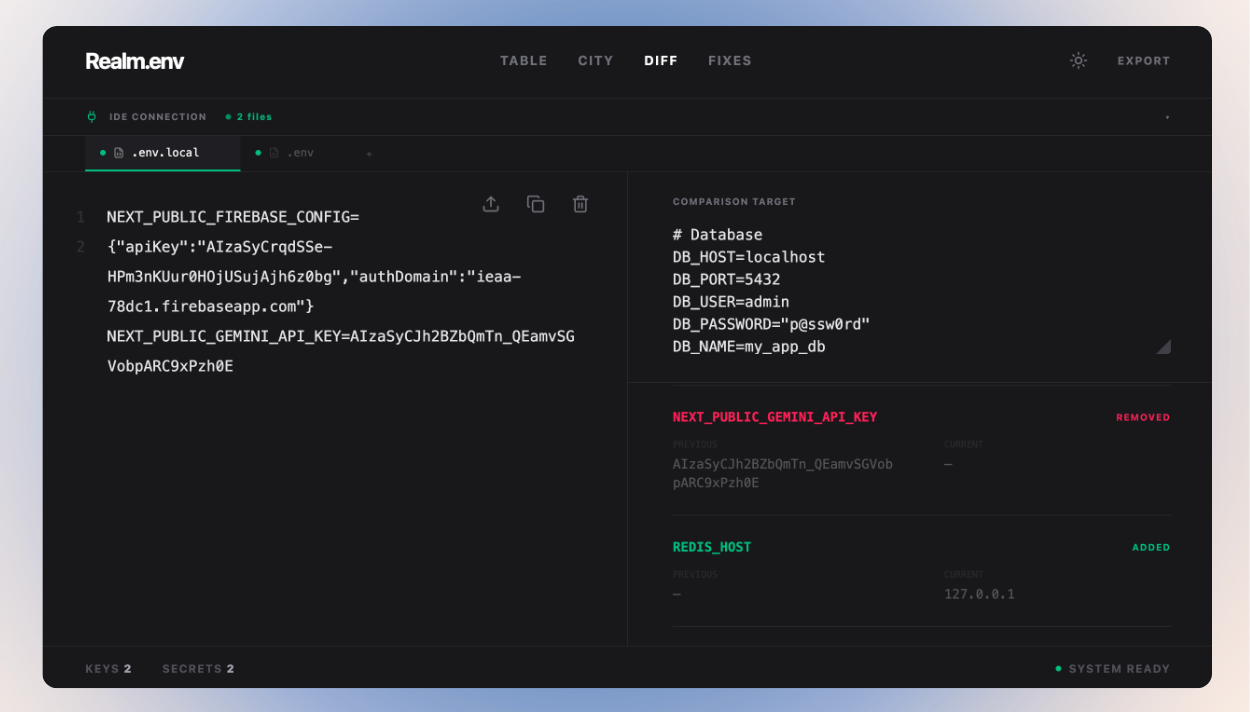1250x712 pixels.
Task: Click the REMOVED badge on NEXT_PUBLIC_GEMINI_API_KEY
Action: 1142,417
